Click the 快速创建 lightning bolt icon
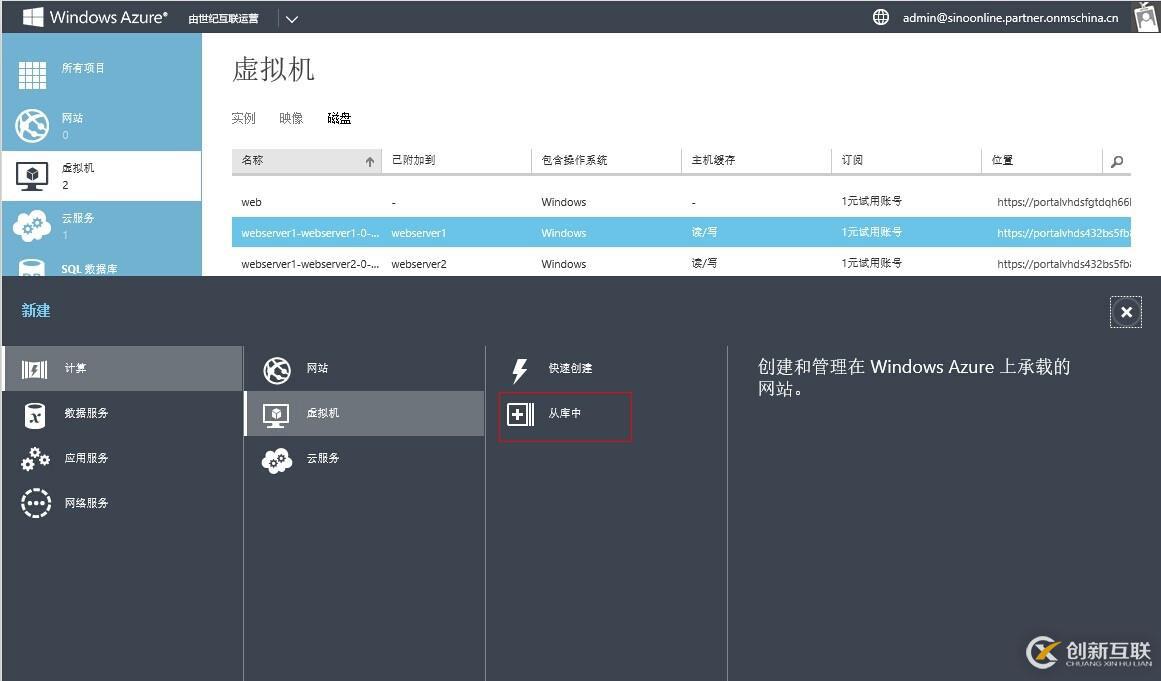 pos(520,370)
